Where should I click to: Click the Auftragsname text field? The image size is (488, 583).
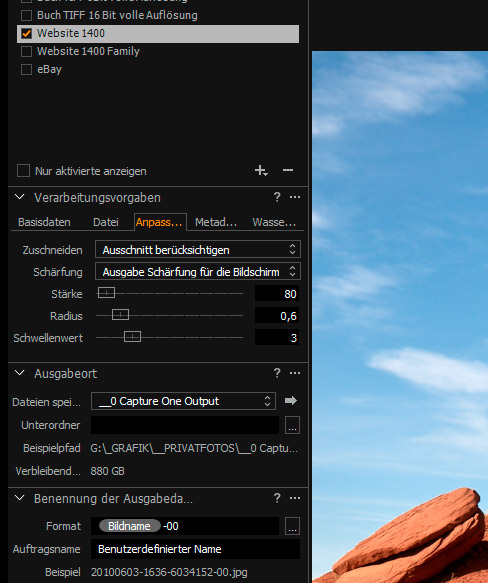(195, 549)
